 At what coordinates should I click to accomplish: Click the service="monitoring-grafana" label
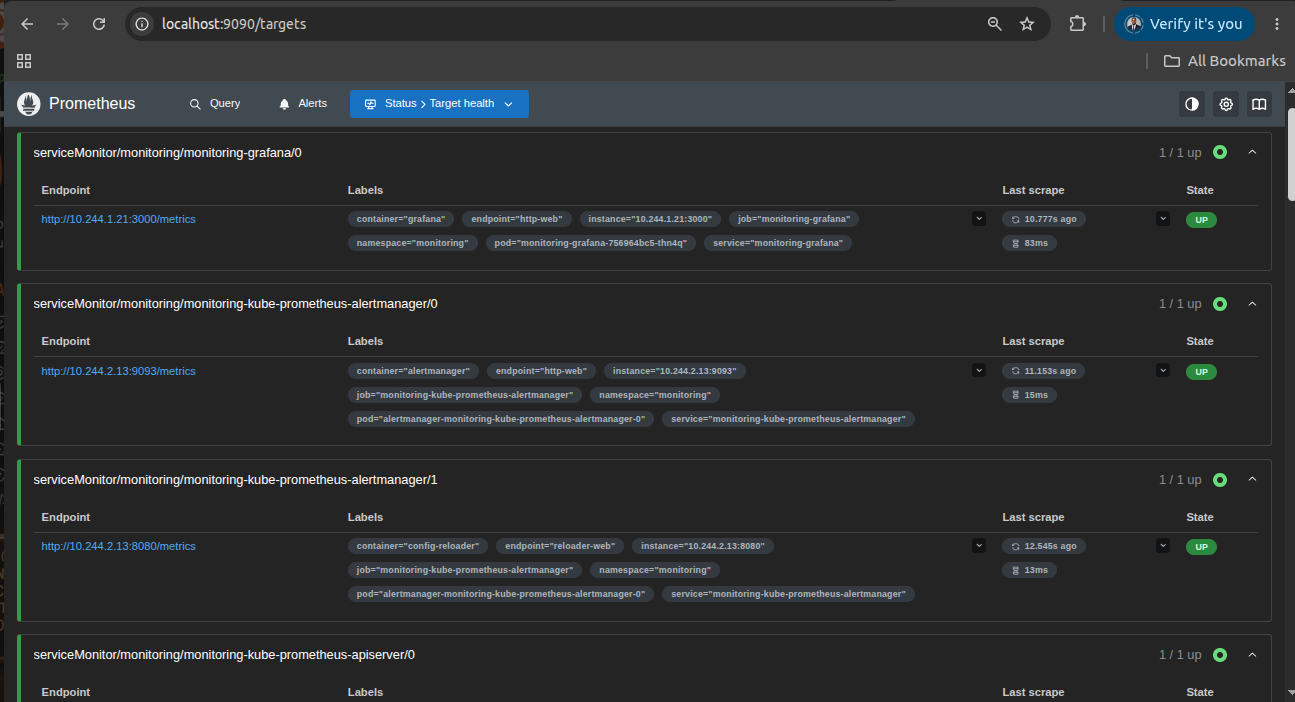coord(778,243)
